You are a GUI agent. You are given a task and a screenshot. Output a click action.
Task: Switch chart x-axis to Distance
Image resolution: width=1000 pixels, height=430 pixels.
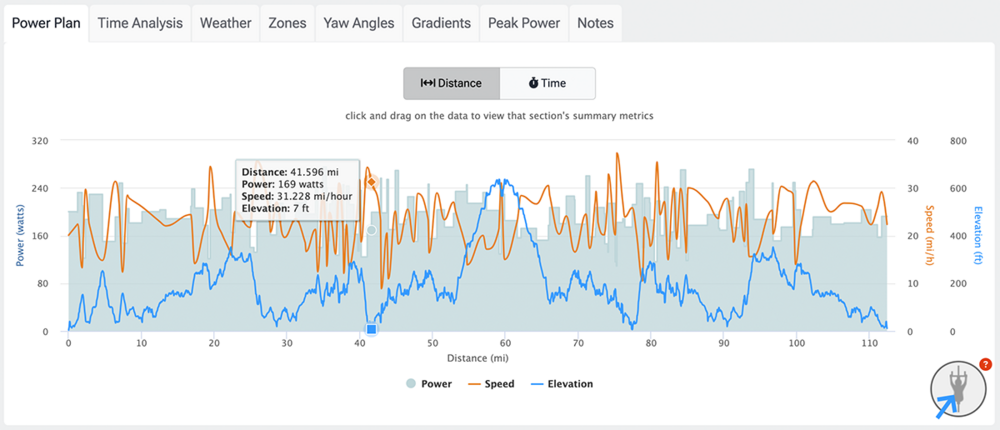pos(451,84)
